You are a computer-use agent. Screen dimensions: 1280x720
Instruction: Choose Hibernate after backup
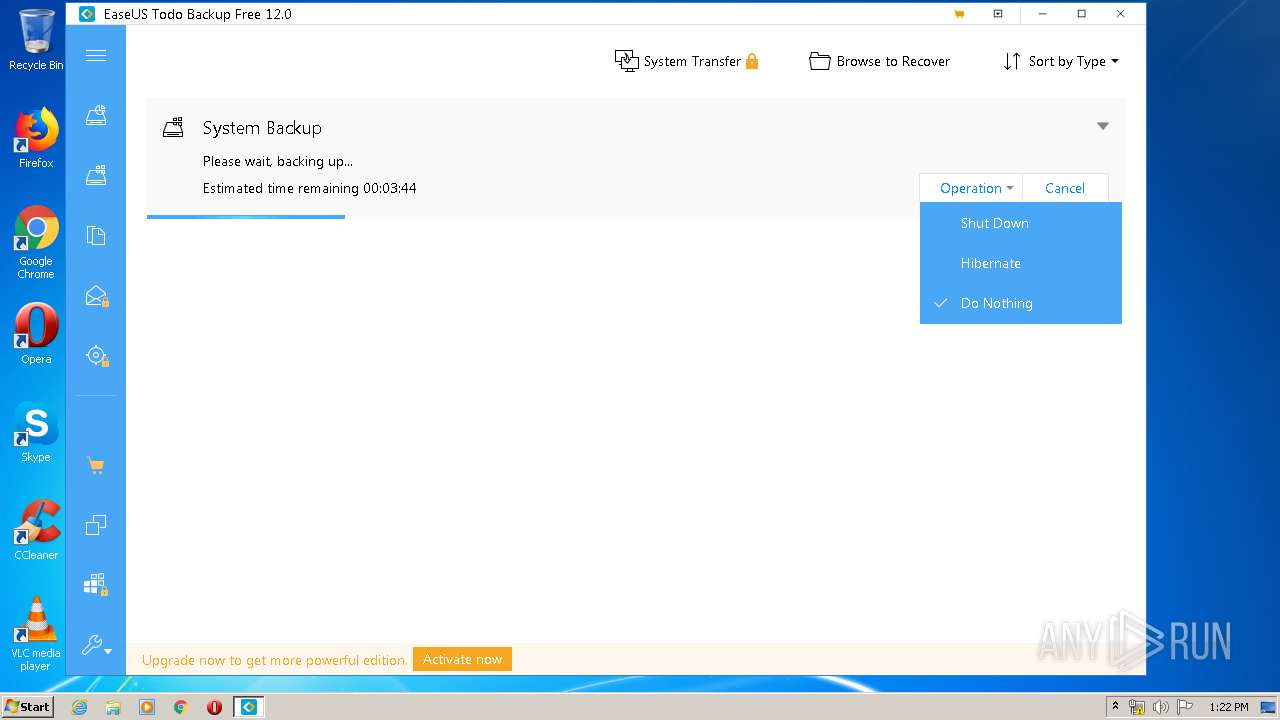pos(1021,263)
